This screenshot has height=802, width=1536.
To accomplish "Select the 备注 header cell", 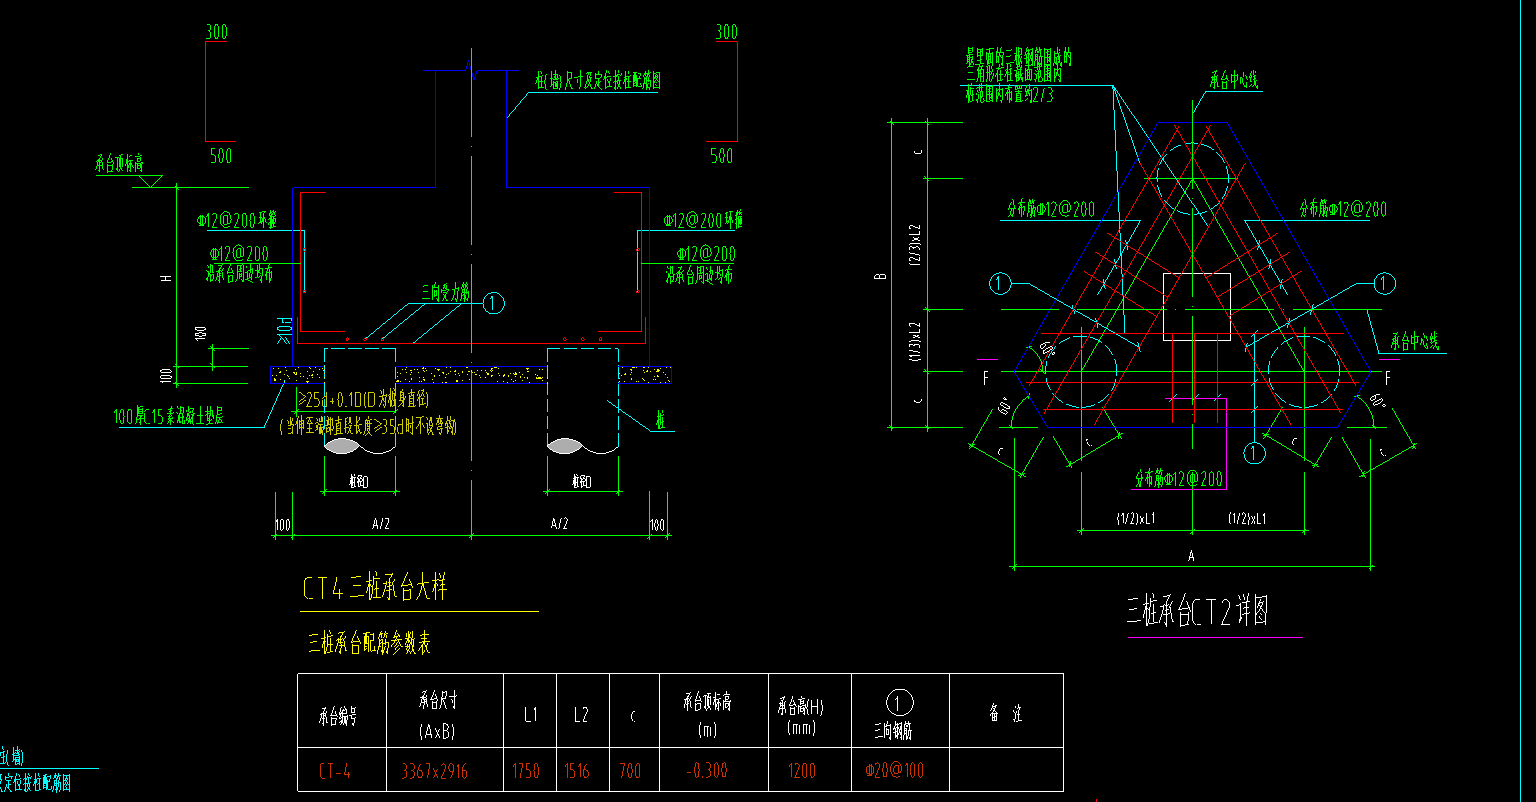I will [1006, 711].
